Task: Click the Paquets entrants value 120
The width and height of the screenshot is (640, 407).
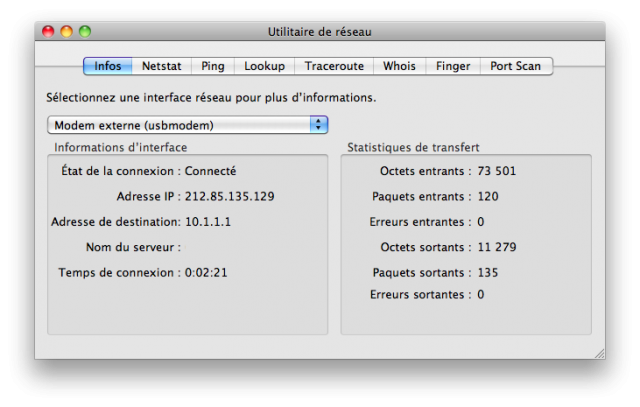Action: click(x=488, y=196)
